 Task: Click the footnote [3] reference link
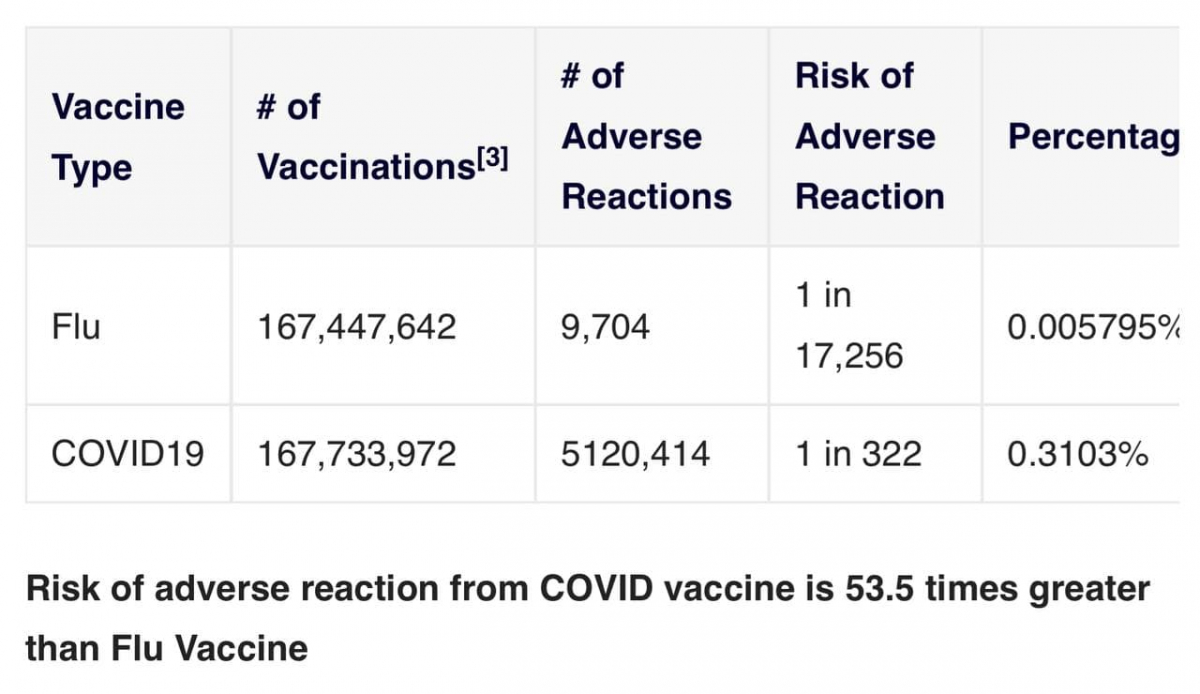(x=489, y=157)
